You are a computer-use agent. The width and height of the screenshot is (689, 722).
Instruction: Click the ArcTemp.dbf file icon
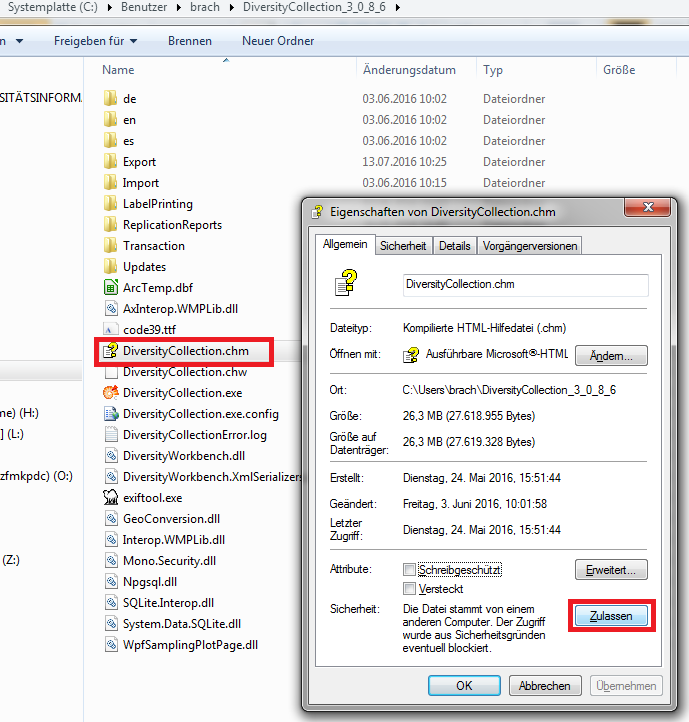click(111, 288)
